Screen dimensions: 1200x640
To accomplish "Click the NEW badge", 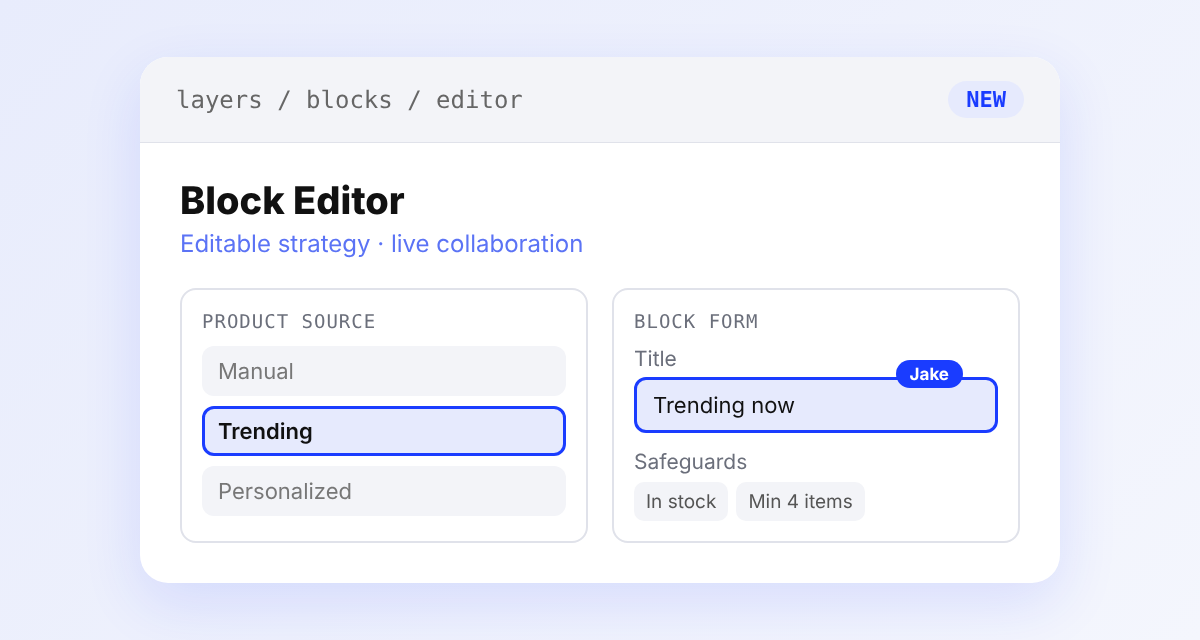I will [x=986, y=100].
